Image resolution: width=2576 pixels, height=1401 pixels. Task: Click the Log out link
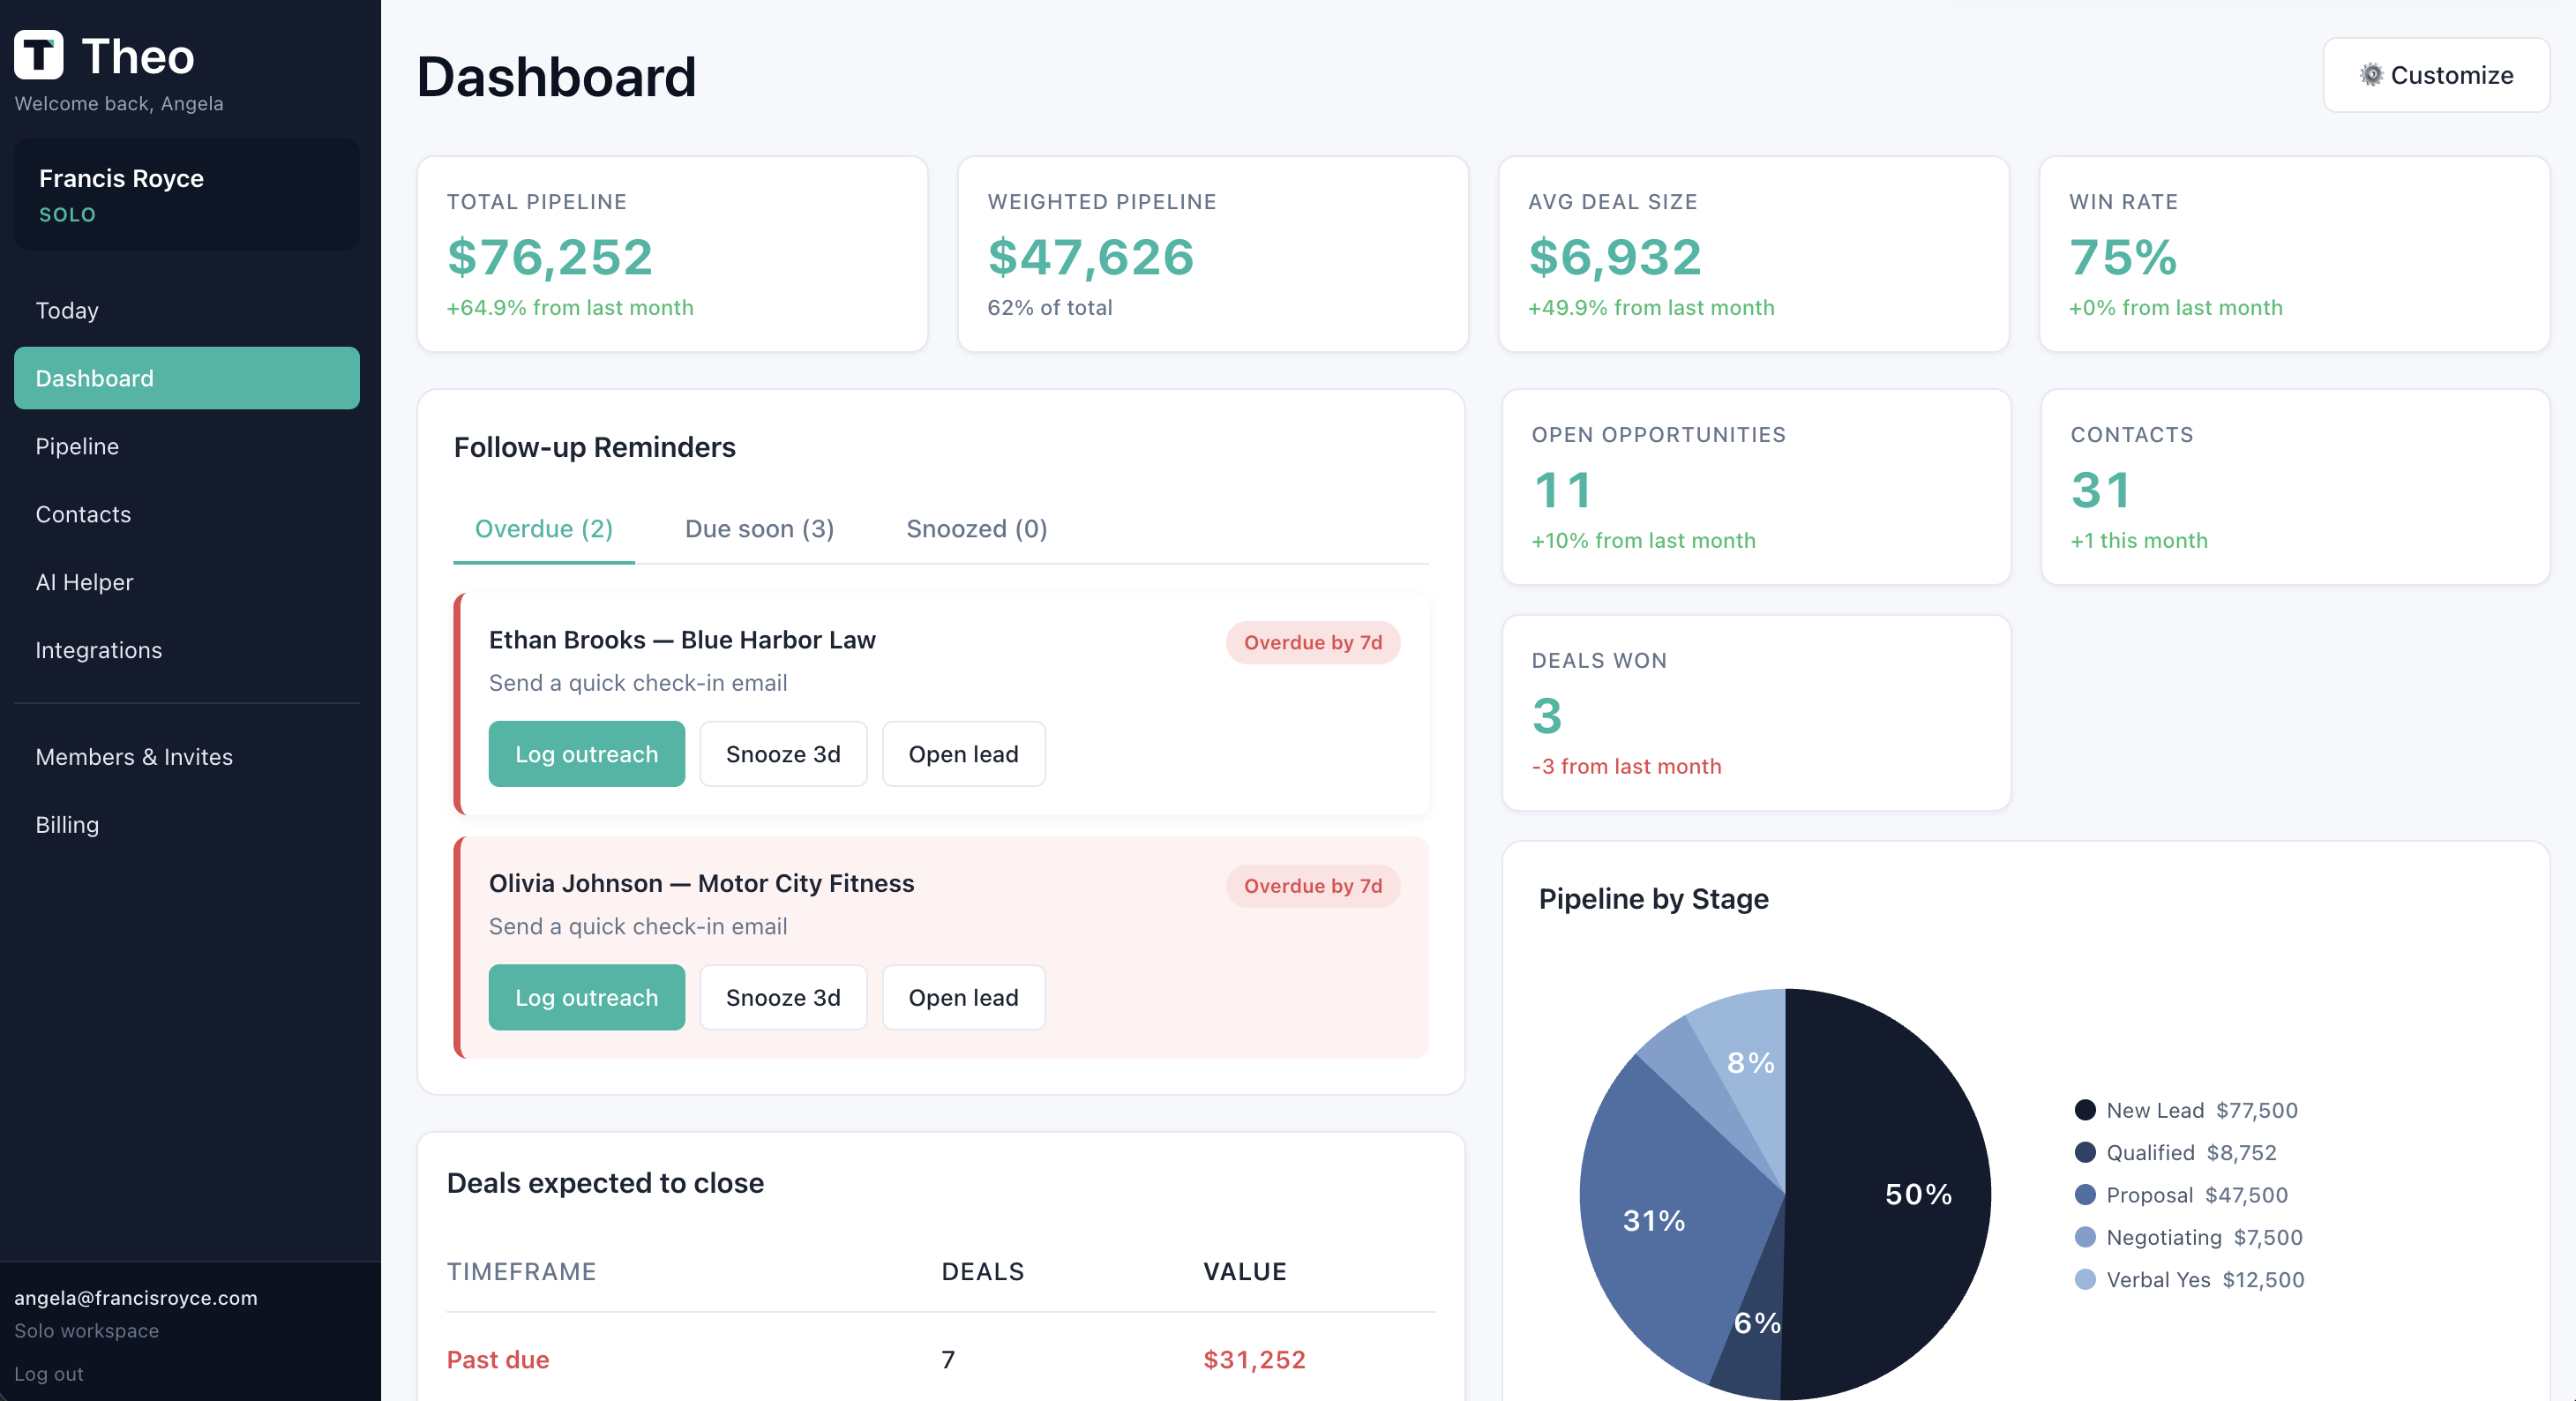click(x=49, y=1374)
